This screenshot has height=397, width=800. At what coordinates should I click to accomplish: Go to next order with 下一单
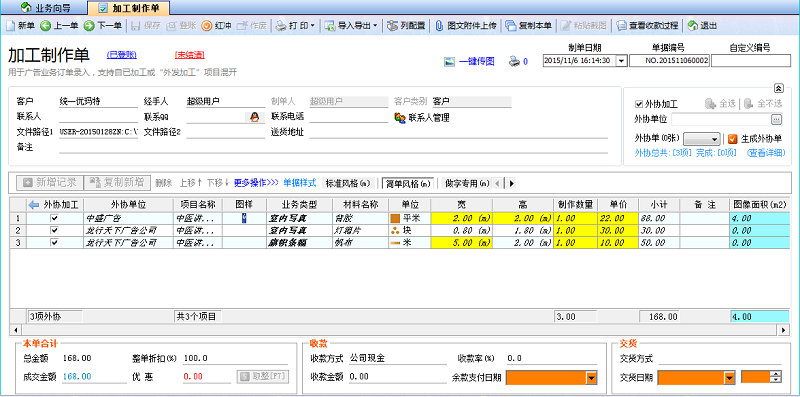point(103,26)
